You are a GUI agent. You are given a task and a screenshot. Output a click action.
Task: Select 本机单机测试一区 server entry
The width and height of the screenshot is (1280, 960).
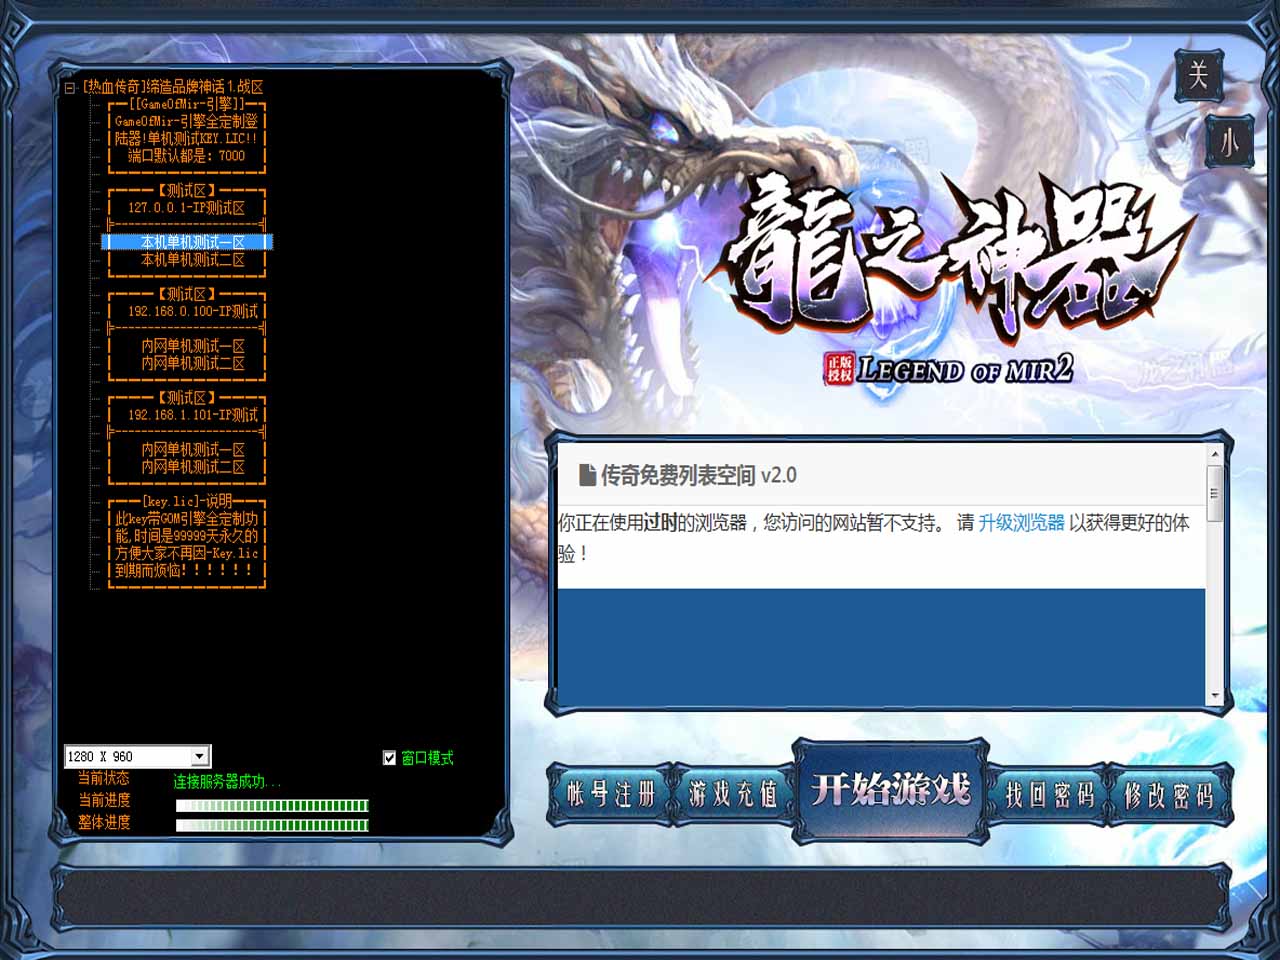click(x=187, y=242)
